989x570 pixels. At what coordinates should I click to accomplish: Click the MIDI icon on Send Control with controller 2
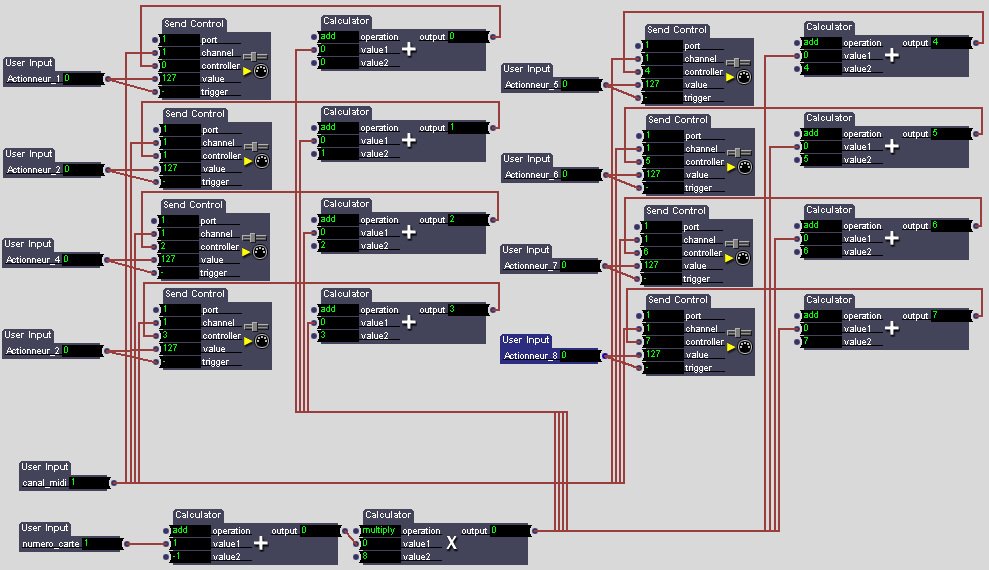261,253
